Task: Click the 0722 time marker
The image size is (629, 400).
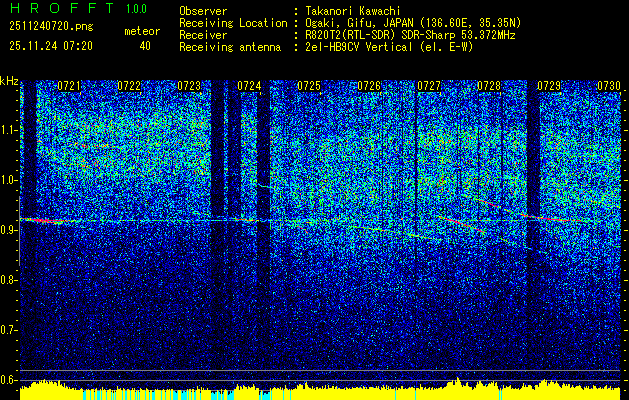Action: (129, 86)
